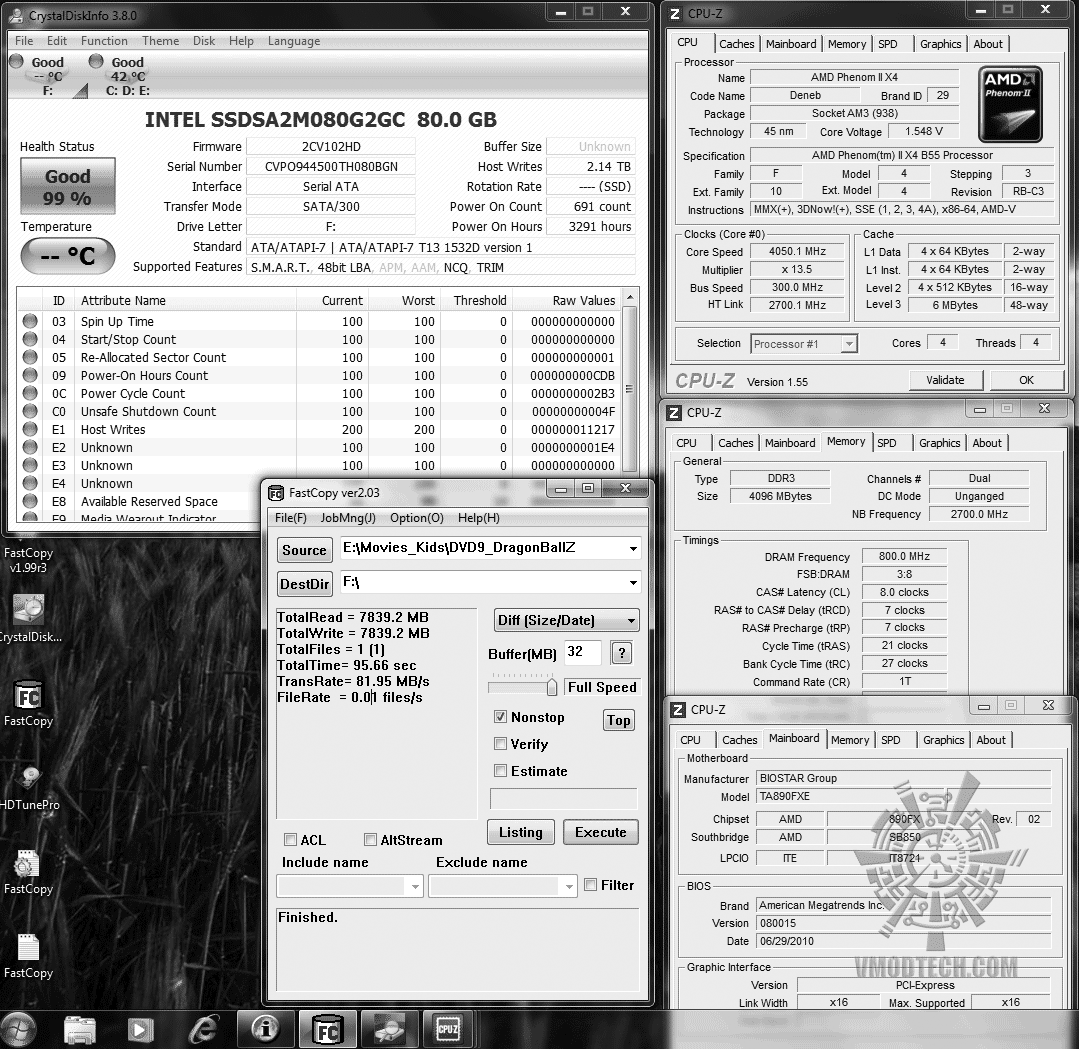Image resolution: width=1079 pixels, height=1049 pixels.
Task: Click the AMD Phenom II logo in CPU-Z
Action: pyautogui.click(x=1009, y=104)
